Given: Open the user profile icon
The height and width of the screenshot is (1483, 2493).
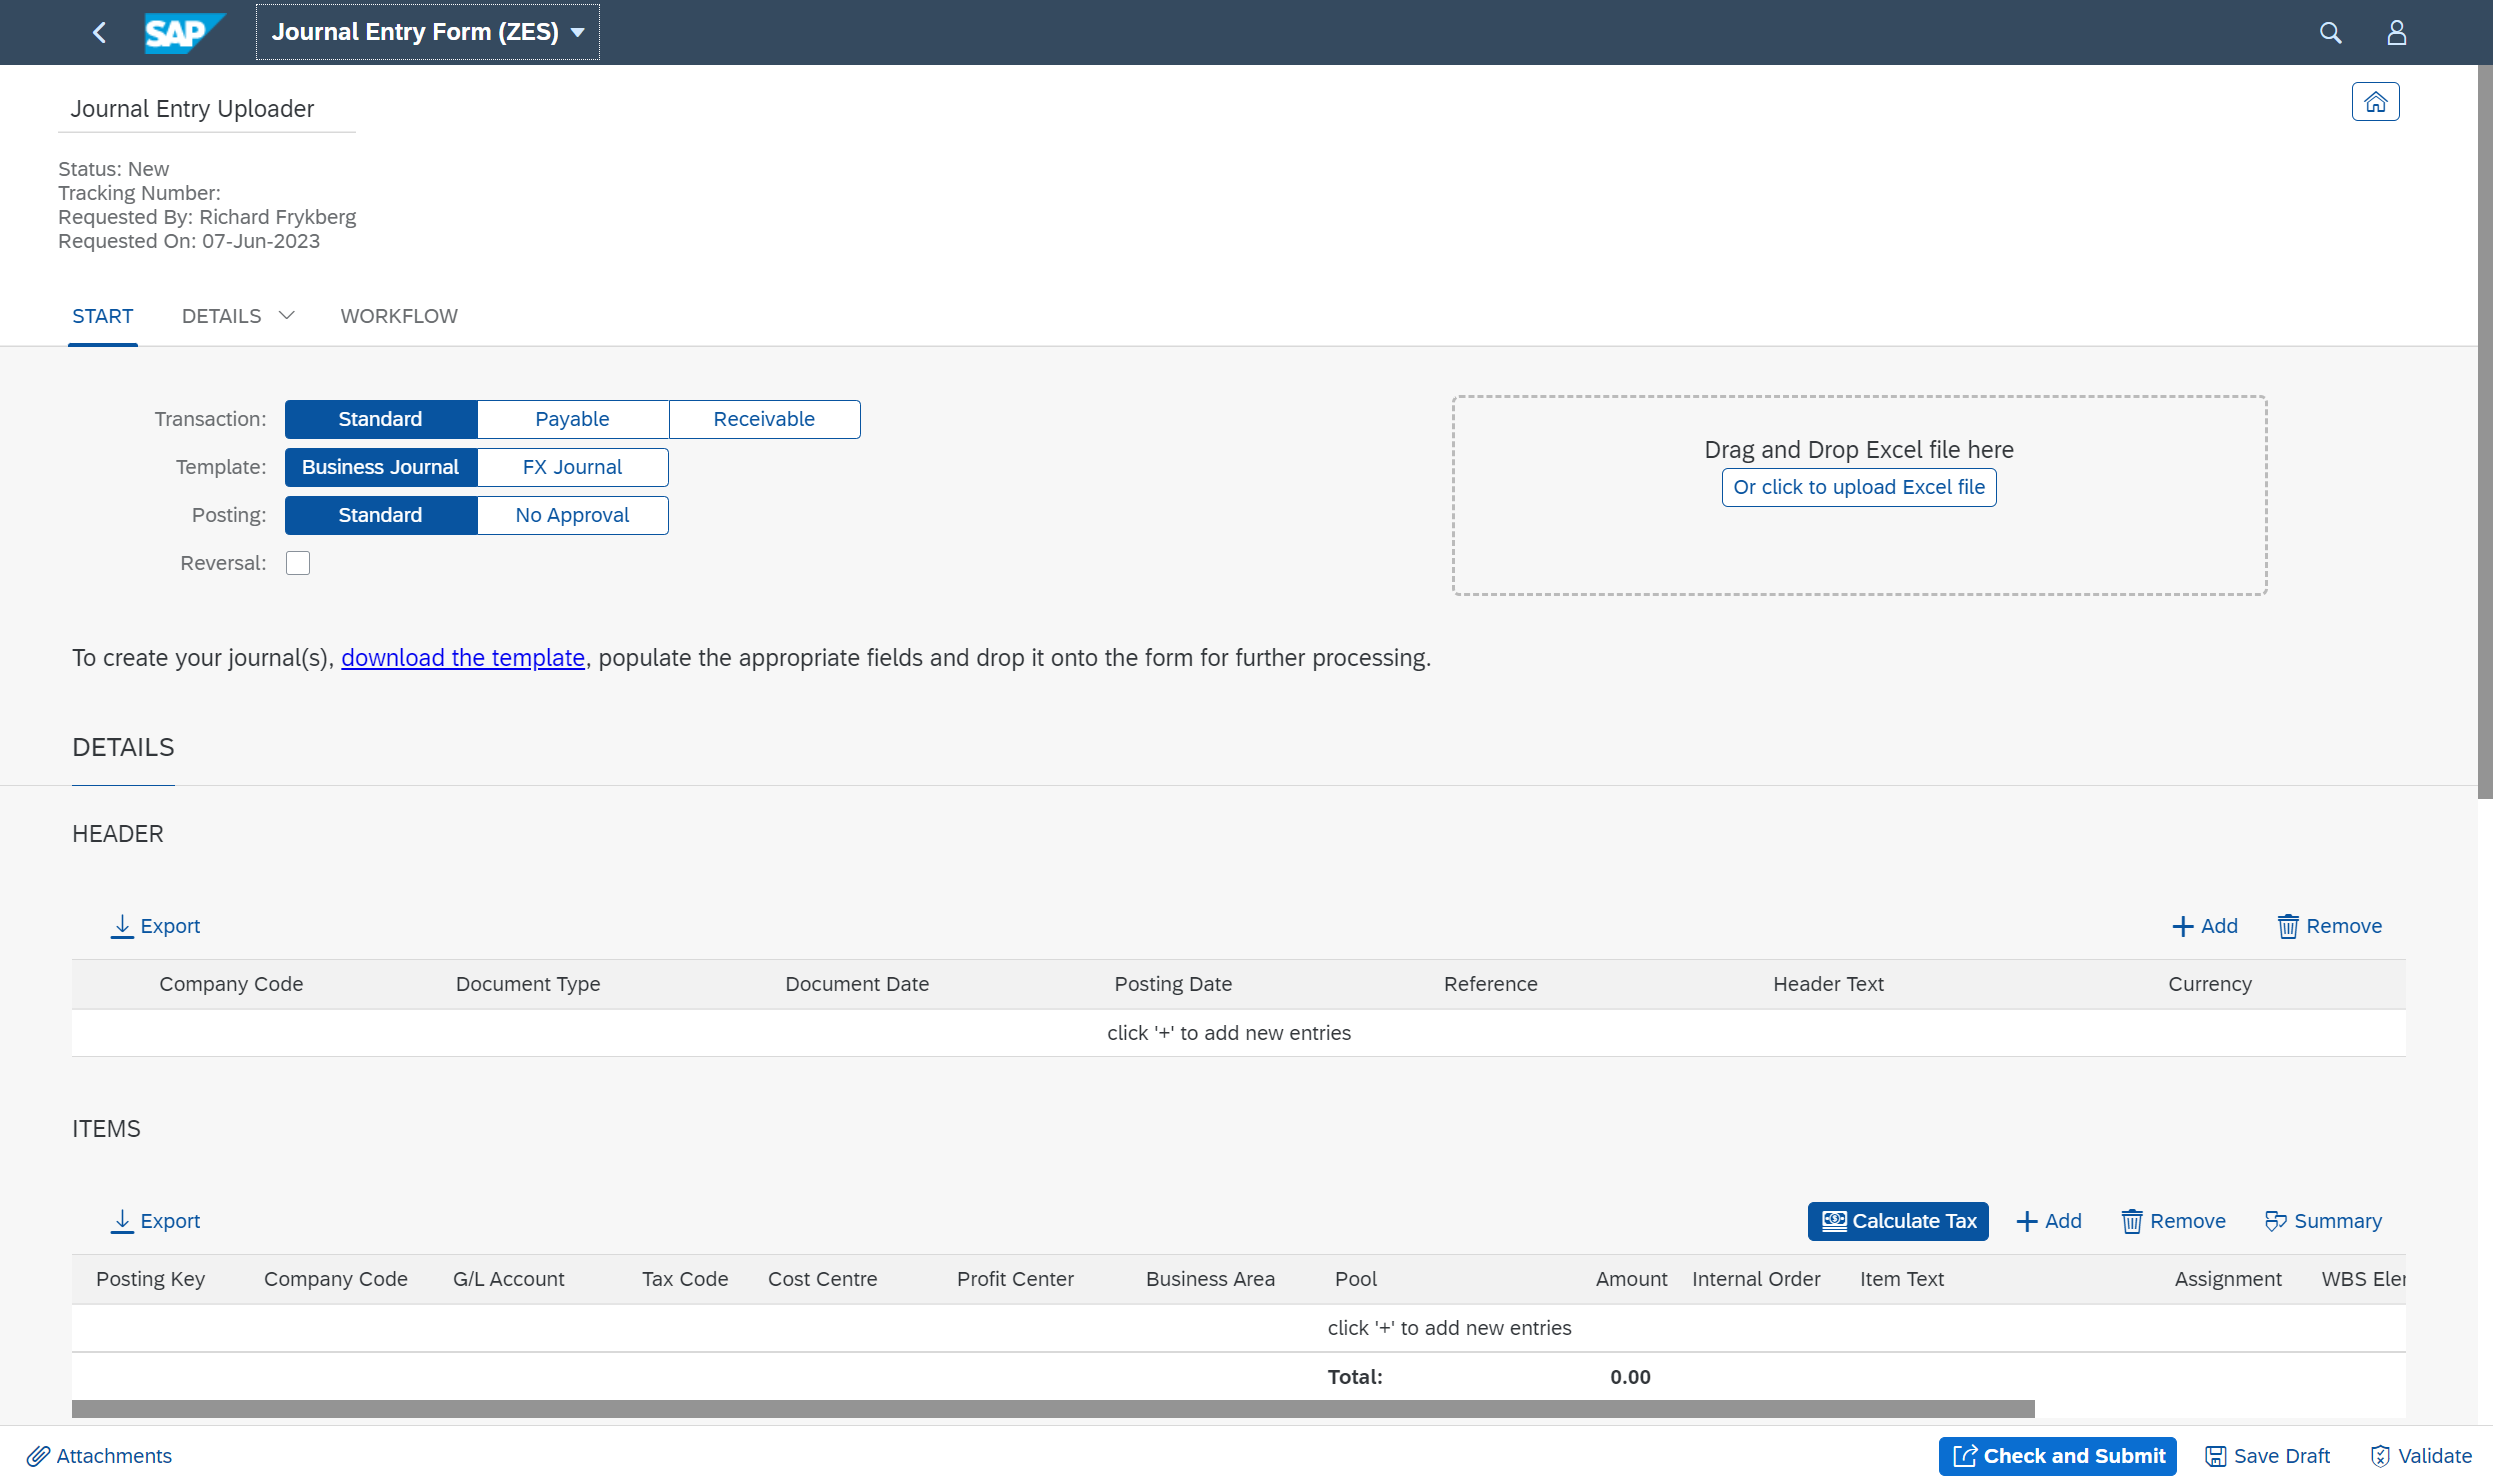Looking at the screenshot, I should [x=2396, y=32].
